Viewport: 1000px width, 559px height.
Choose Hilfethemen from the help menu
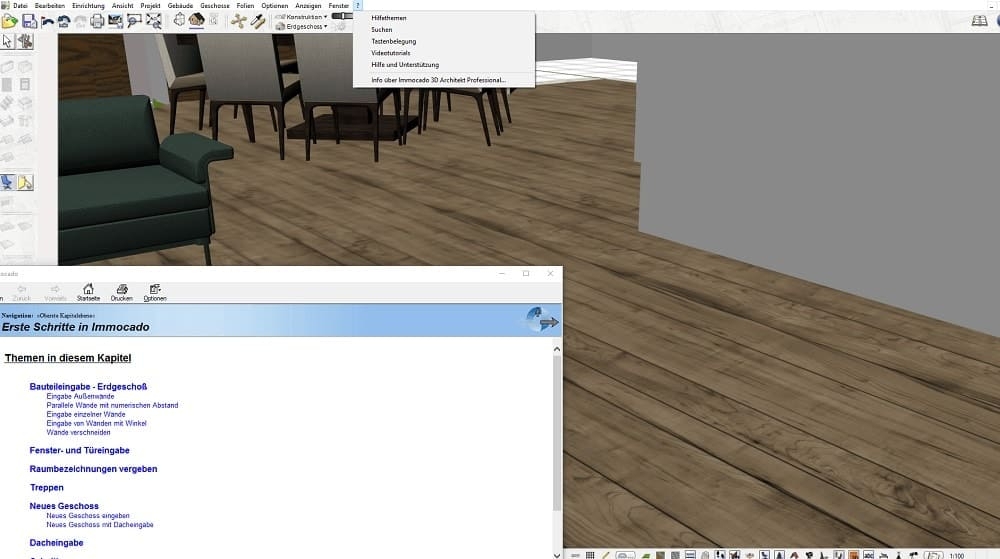[444, 18]
